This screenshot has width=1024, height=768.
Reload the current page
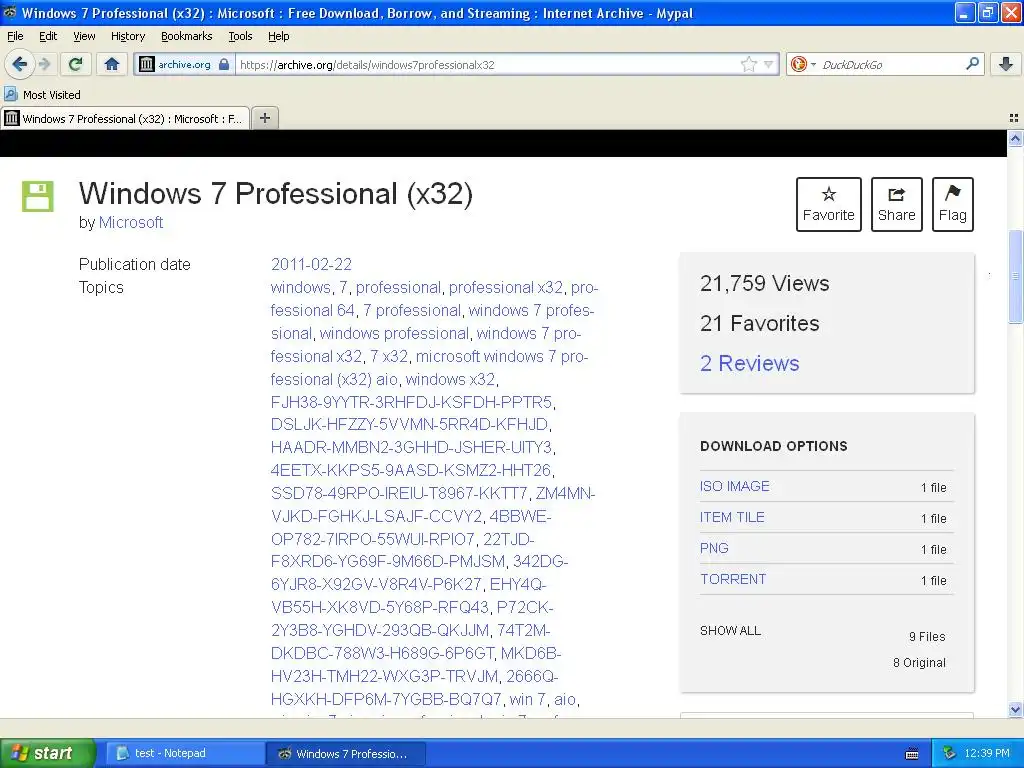click(x=76, y=64)
